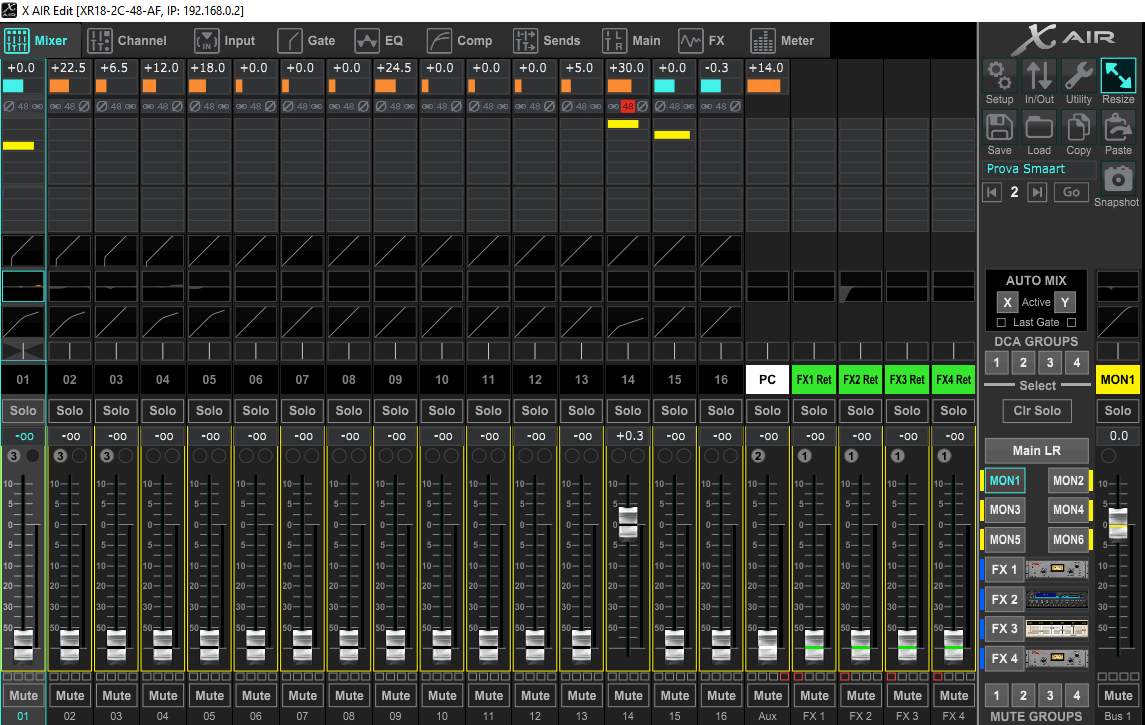
Task: Save the scene with Save icon
Action: [x=999, y=127]
